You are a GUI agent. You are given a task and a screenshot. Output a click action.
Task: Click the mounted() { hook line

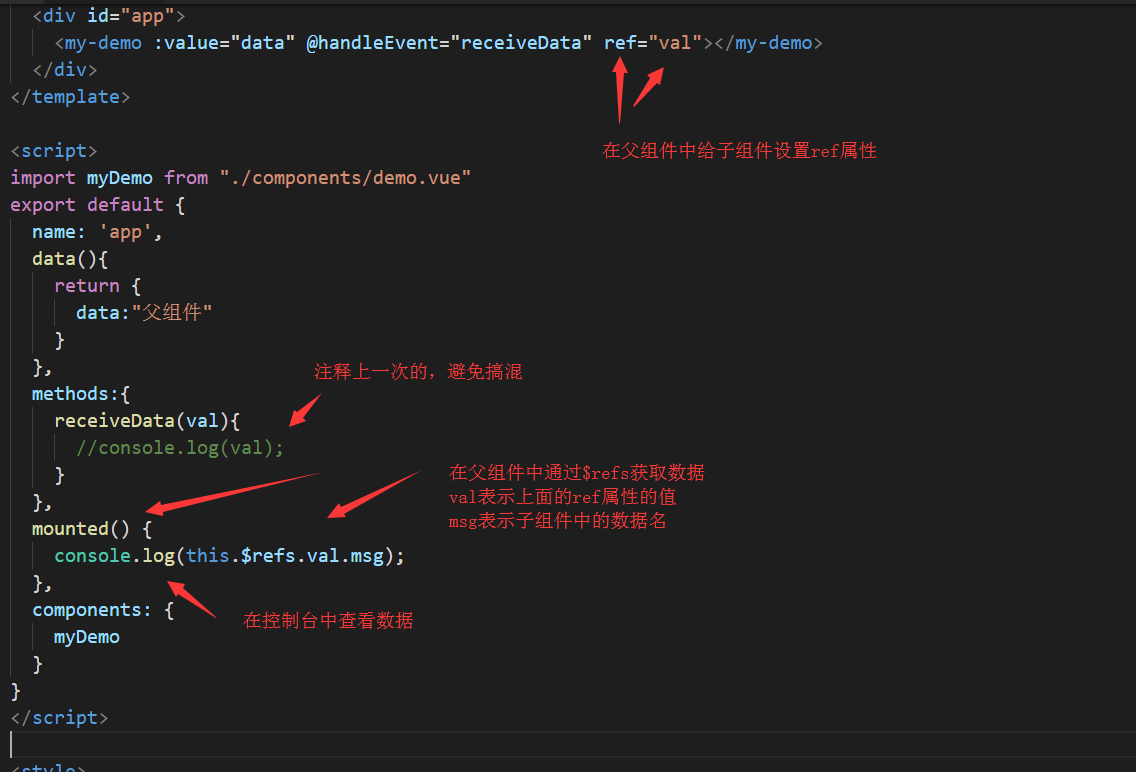92,529
